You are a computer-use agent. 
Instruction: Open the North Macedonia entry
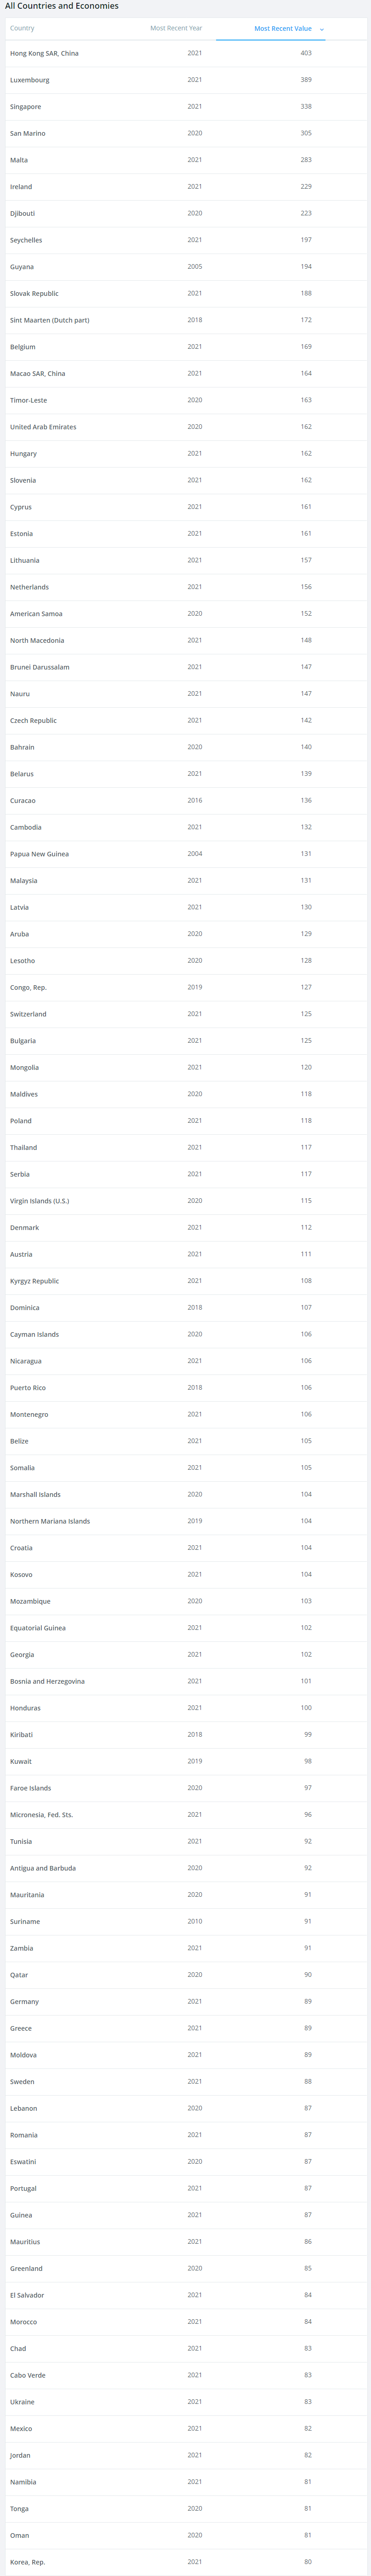[37, 640]
